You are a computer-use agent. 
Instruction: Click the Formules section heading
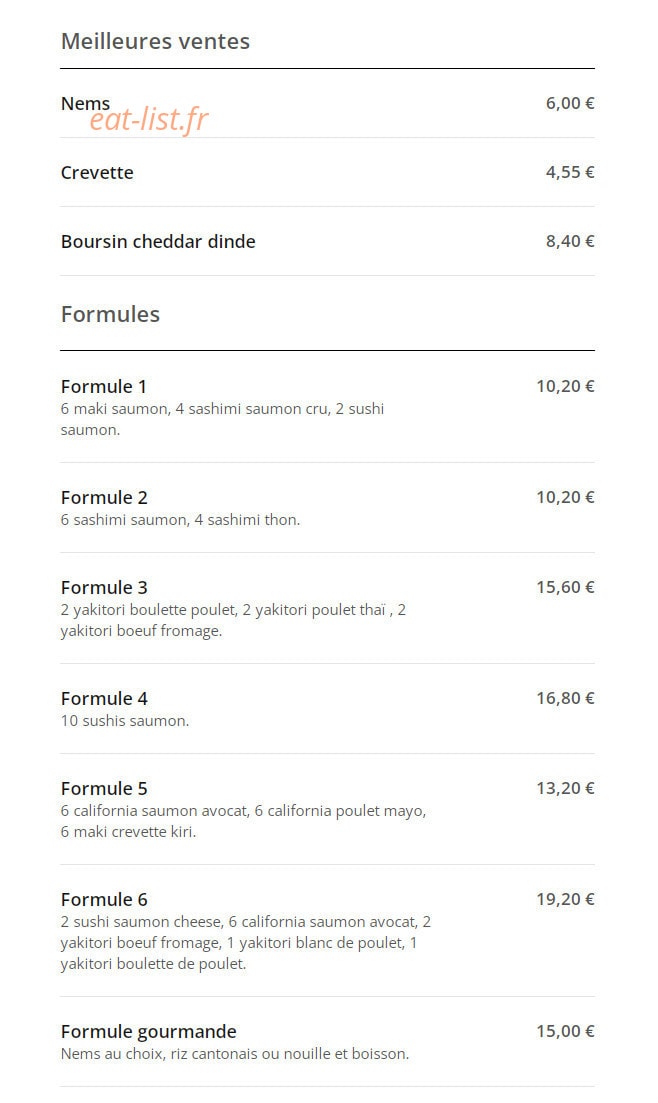click(110, 314)
